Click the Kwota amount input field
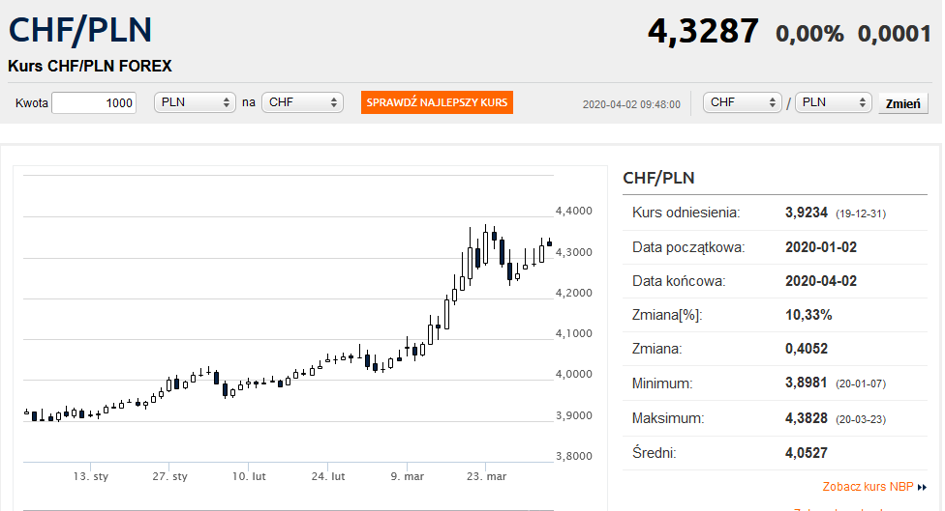 (x=93, y=103)
